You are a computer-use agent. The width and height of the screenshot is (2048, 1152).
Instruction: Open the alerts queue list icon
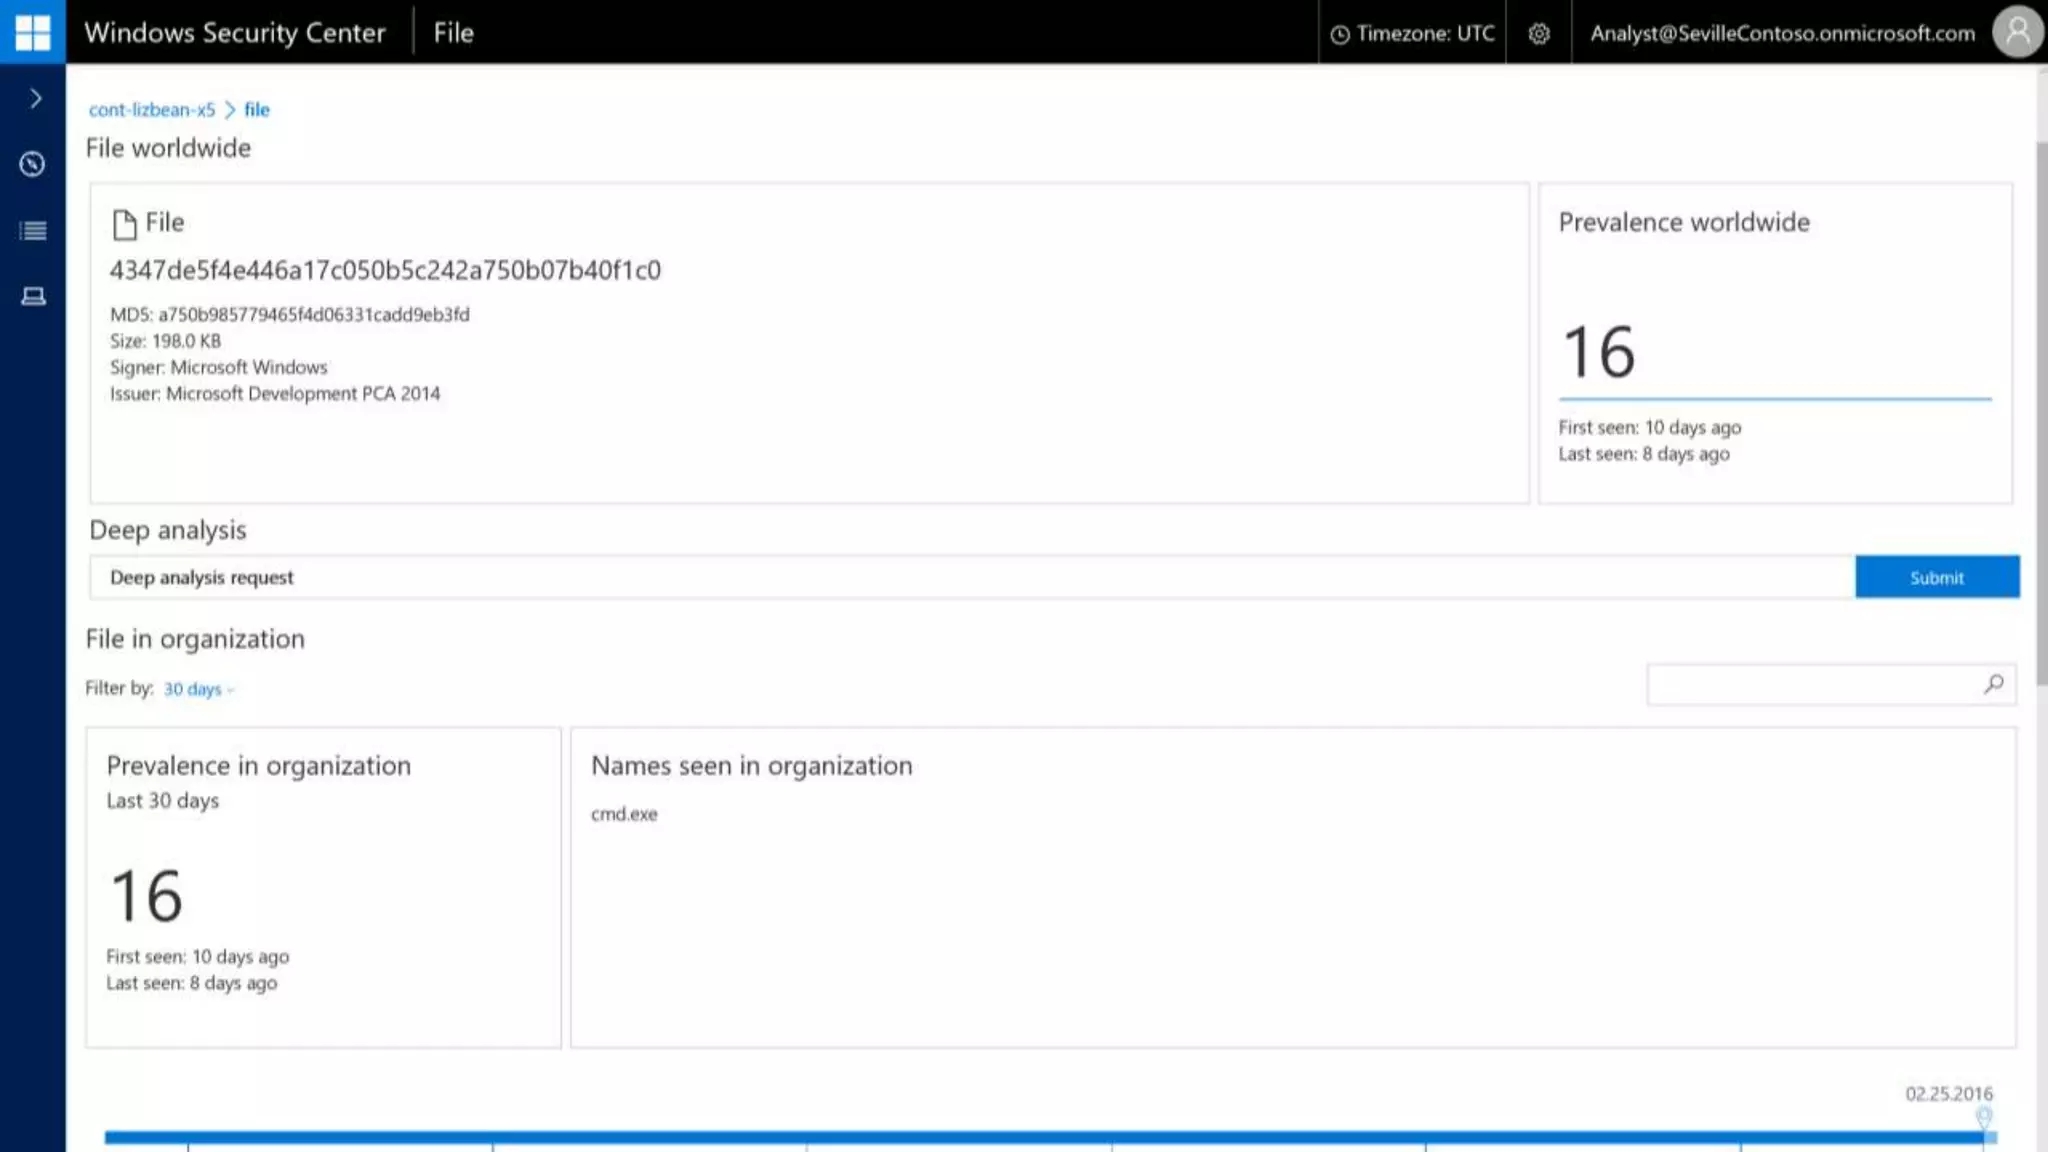tap(33, 231)
